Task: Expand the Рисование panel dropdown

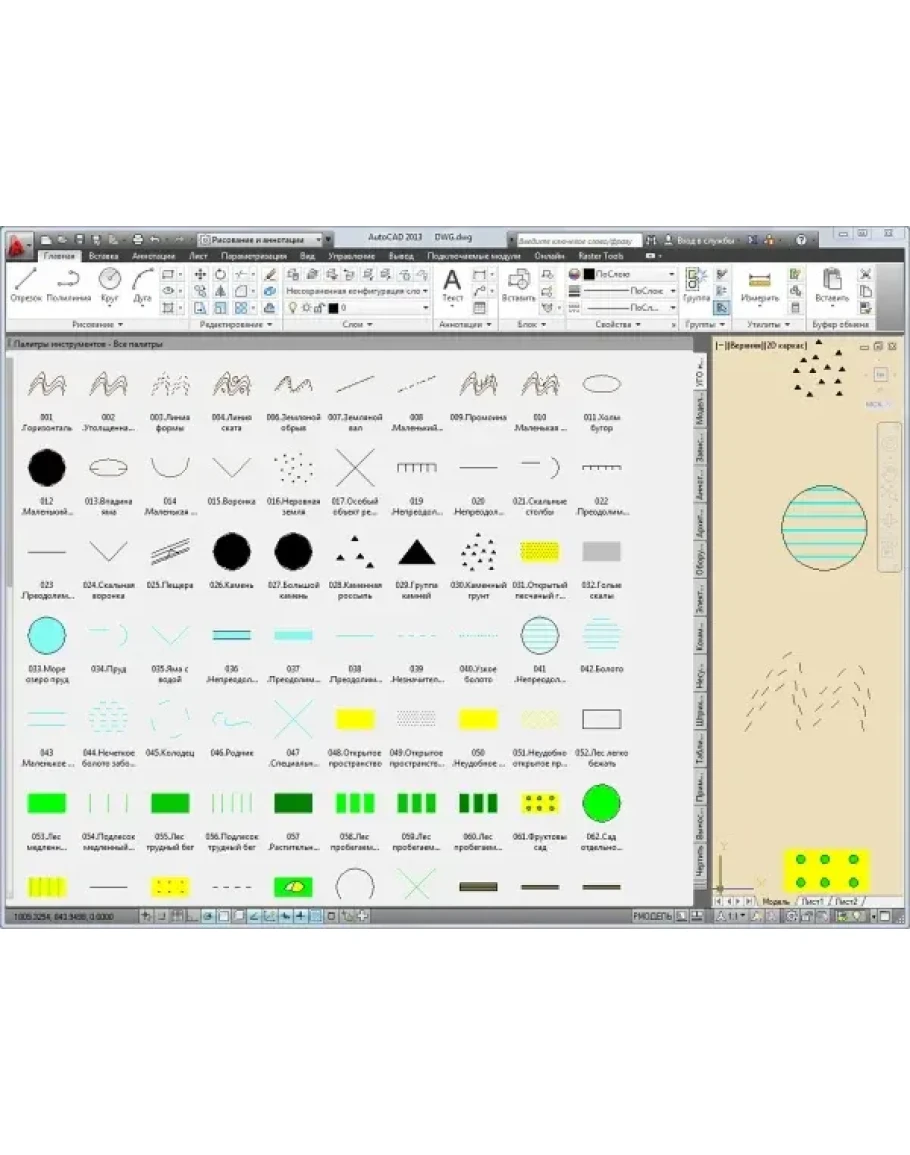Action: pyautogui.click(x=98, y=325)
